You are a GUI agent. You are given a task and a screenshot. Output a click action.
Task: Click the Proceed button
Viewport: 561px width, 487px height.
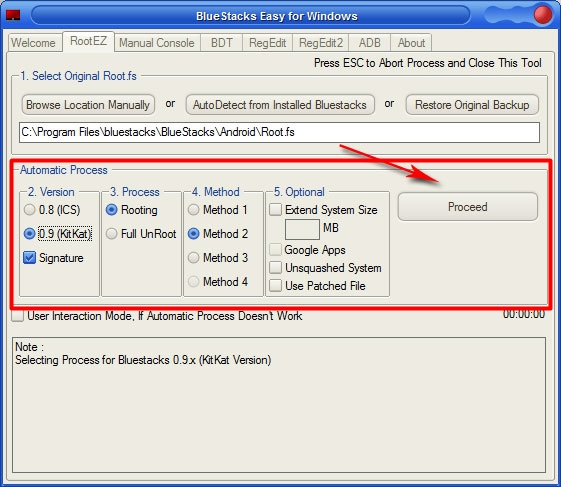(x=468, y=207)
